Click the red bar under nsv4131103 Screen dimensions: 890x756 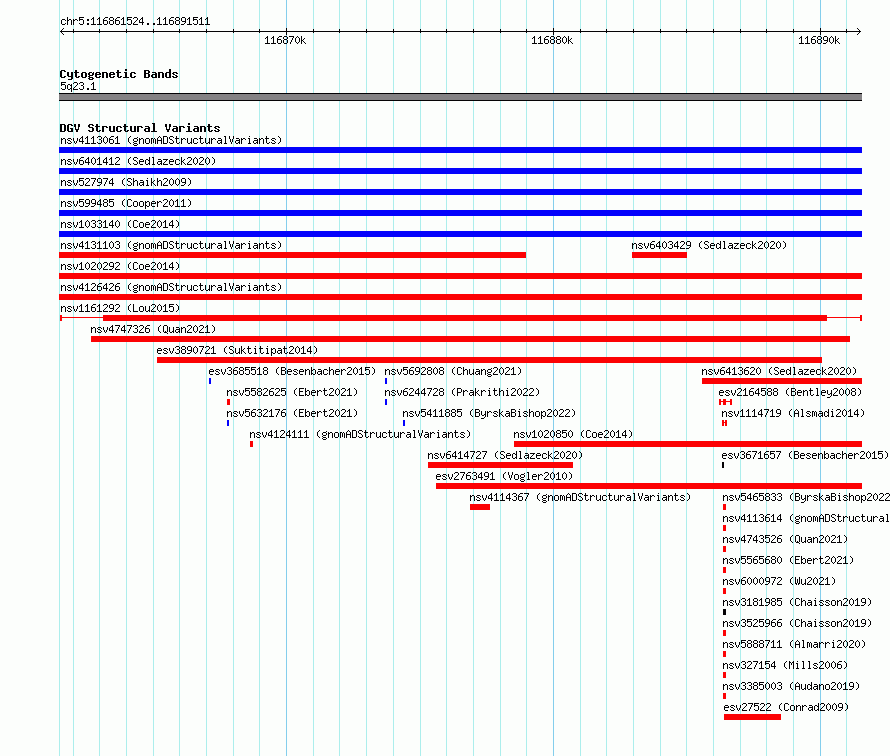pos(292,255)
